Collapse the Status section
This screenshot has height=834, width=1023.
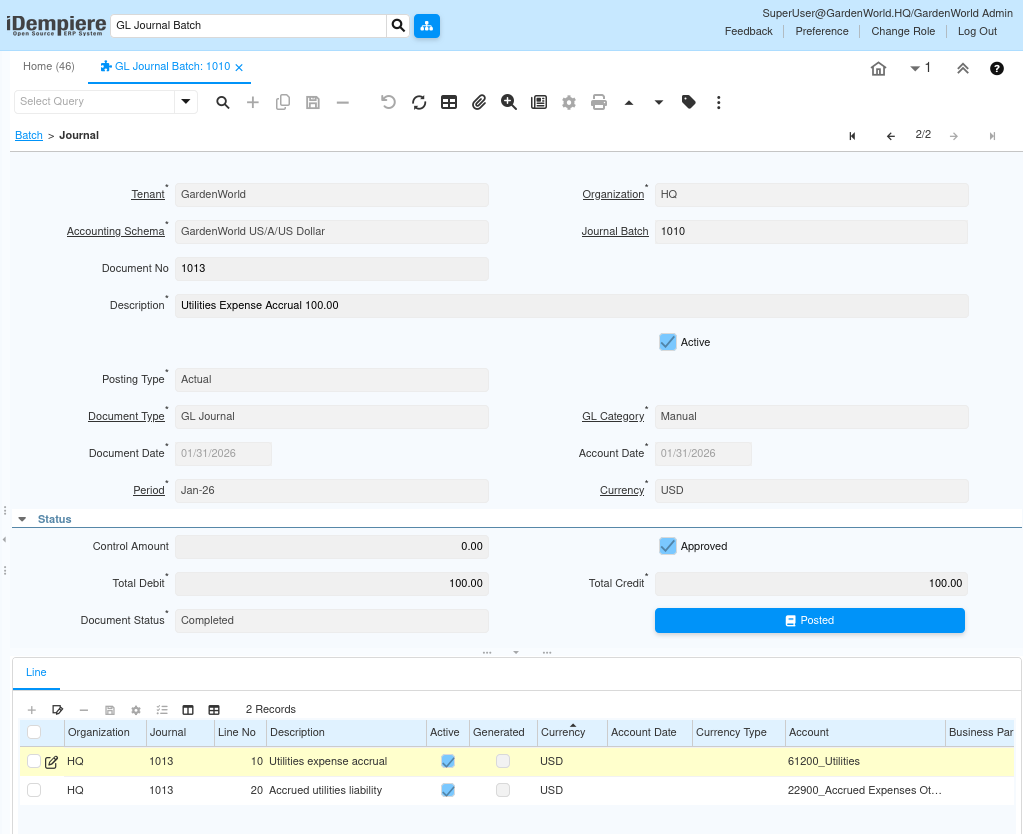22,520
